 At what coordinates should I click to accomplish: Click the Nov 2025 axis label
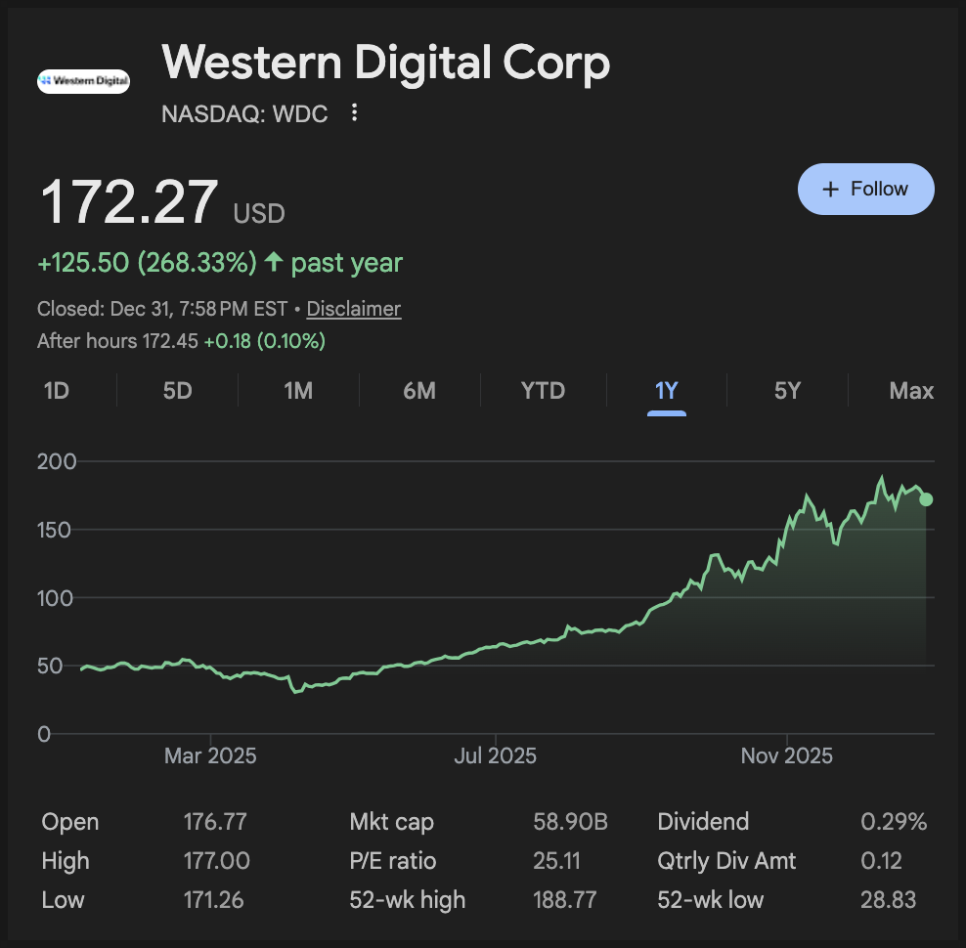(786, 756)
